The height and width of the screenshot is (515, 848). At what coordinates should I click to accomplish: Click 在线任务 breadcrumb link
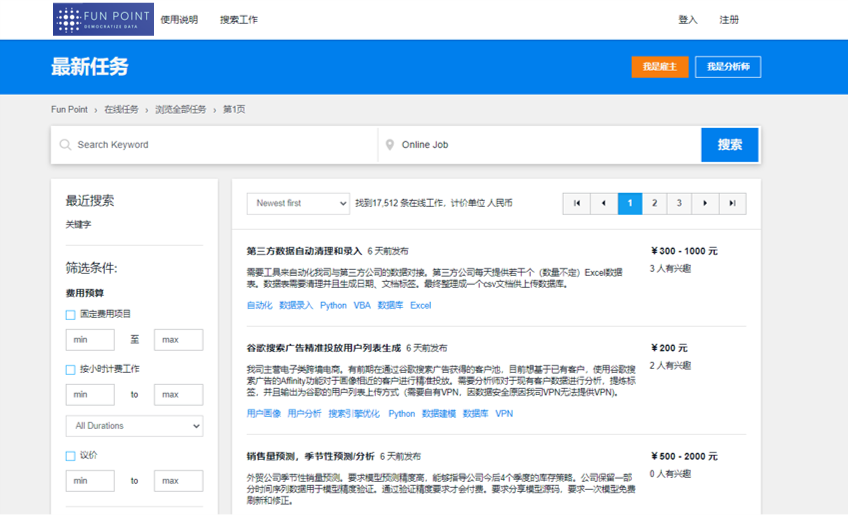(121, 109)
